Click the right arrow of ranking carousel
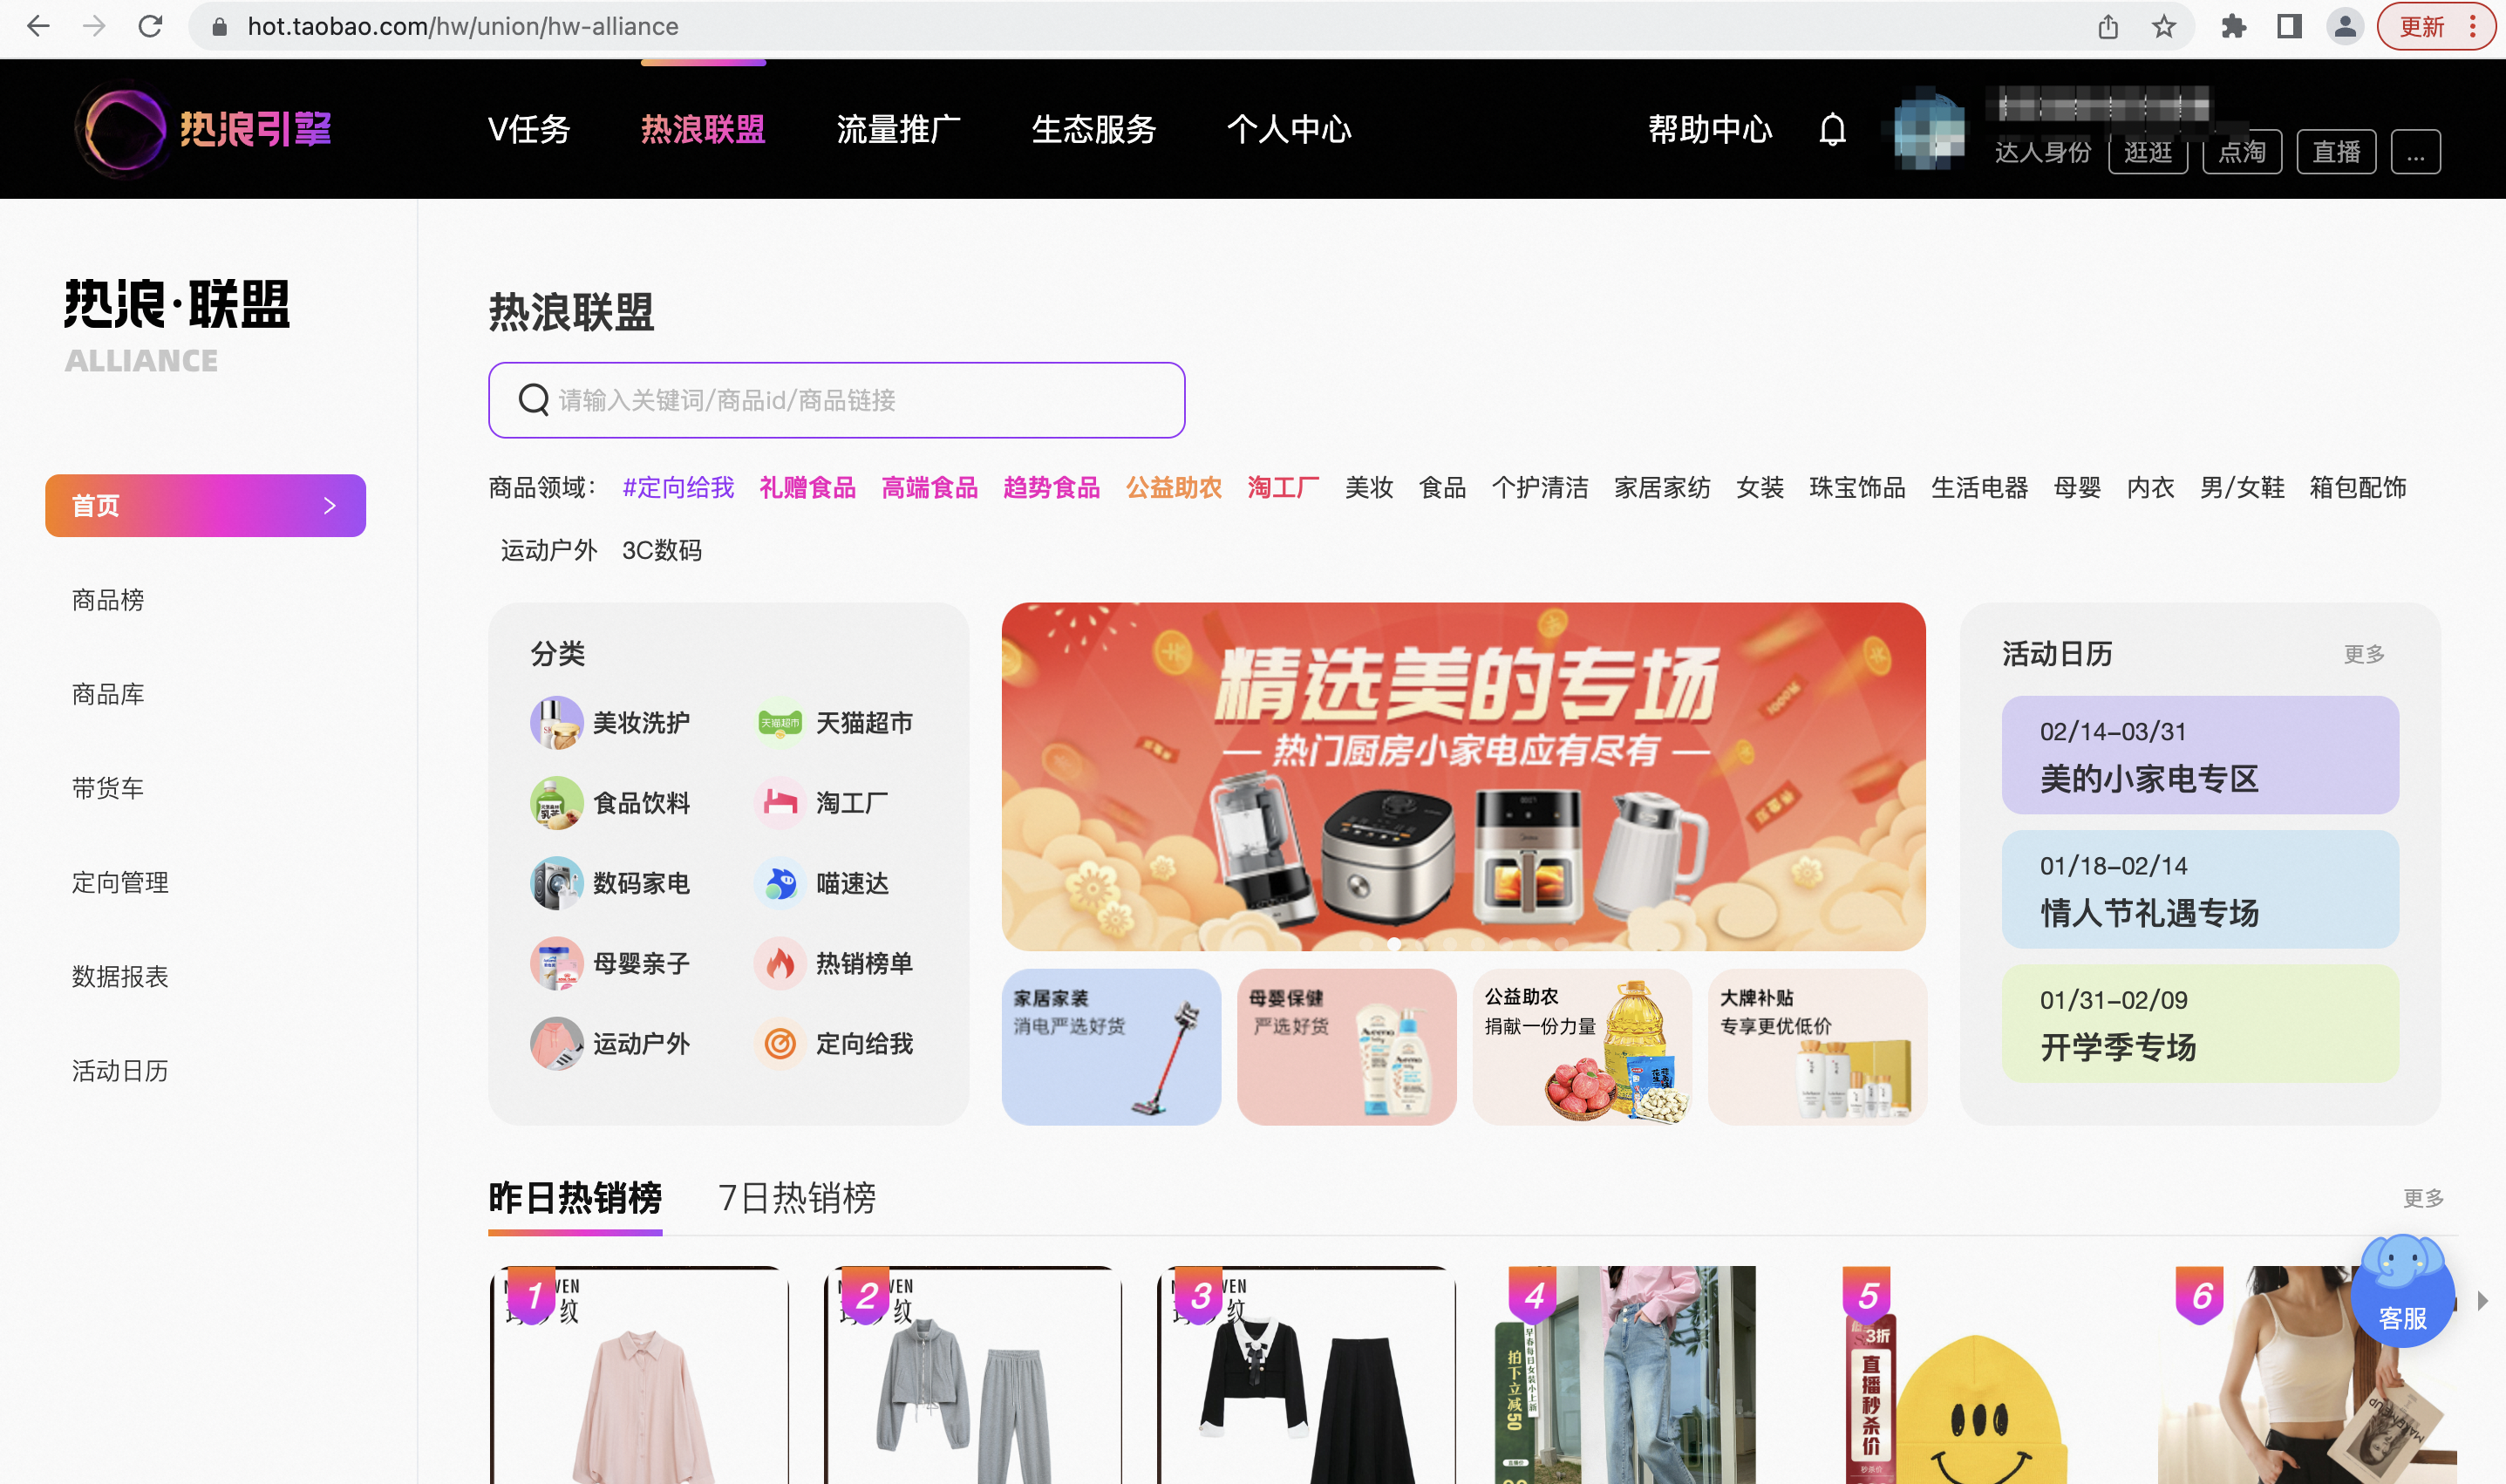The width and height of the screenshot is (2506, 1484). 2482,1301
